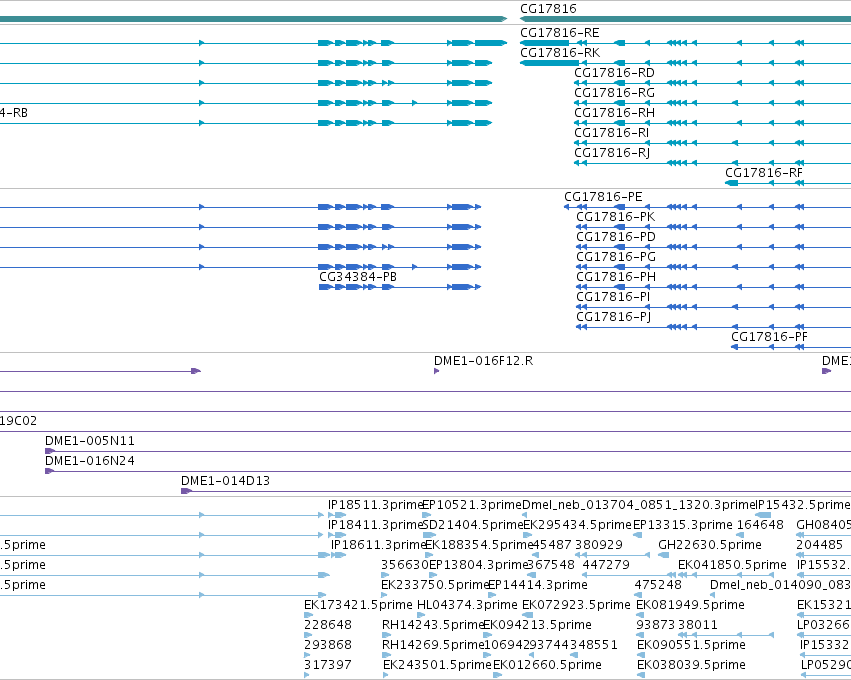Screen dimensions: 851x680
Task: Open the CG17816-RF transcript label
Action: tap(764, 173)
